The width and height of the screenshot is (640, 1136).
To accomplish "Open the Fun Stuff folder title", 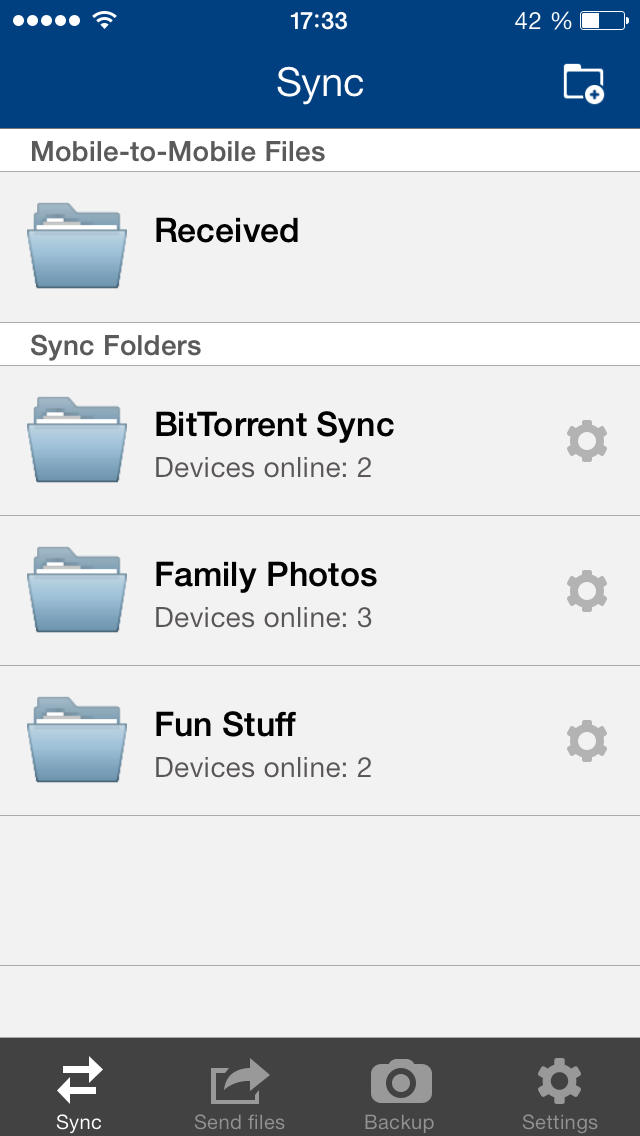I will click(225, 725).
